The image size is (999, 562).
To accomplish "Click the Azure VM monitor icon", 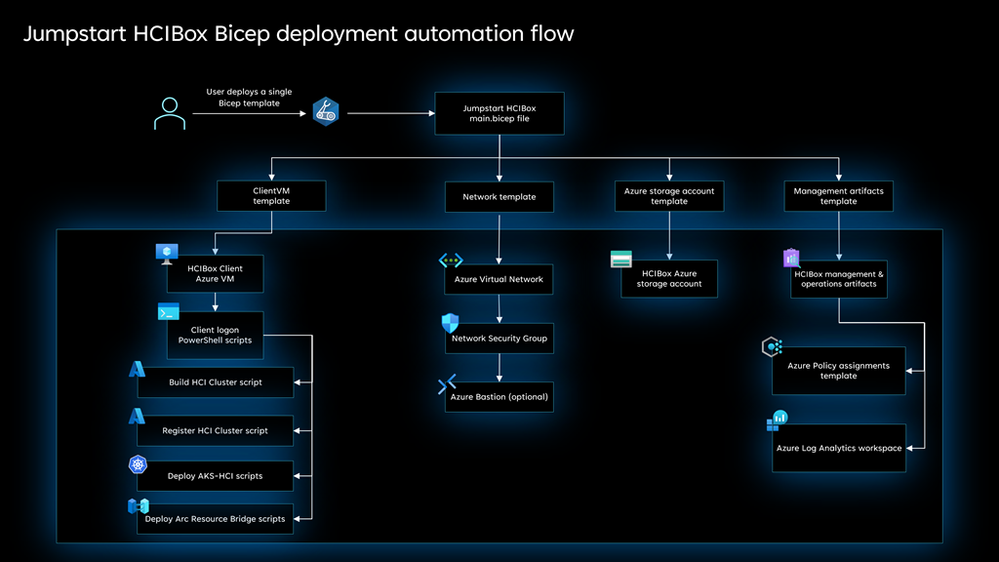I will click(x=167, y=254).
